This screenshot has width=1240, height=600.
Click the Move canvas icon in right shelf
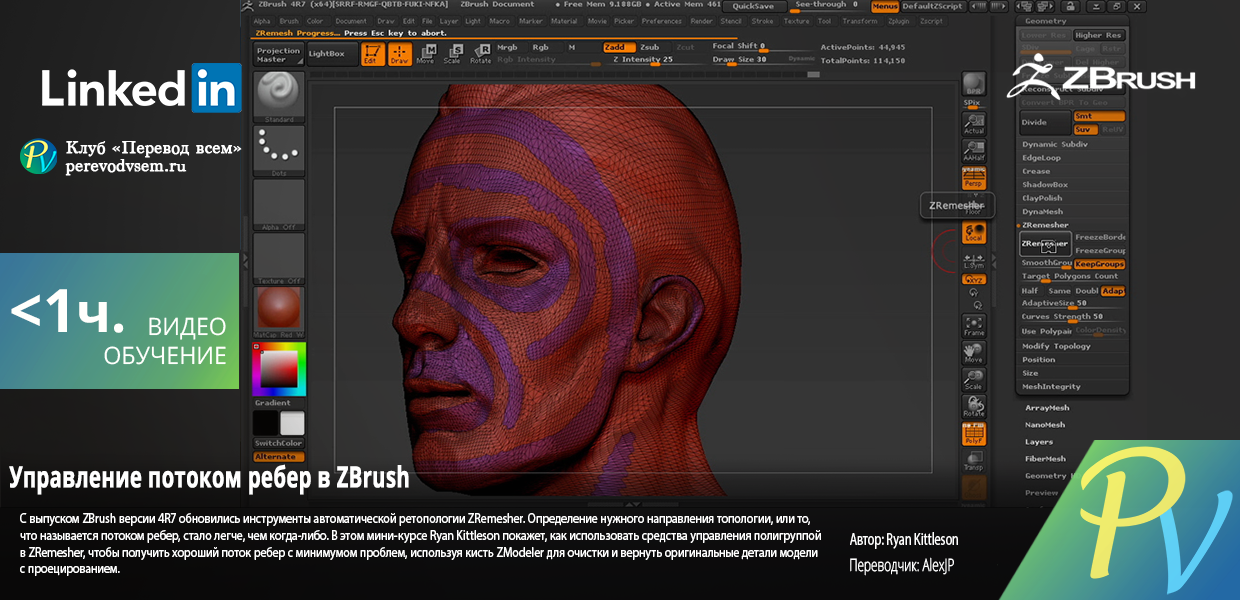pos(973,353)
